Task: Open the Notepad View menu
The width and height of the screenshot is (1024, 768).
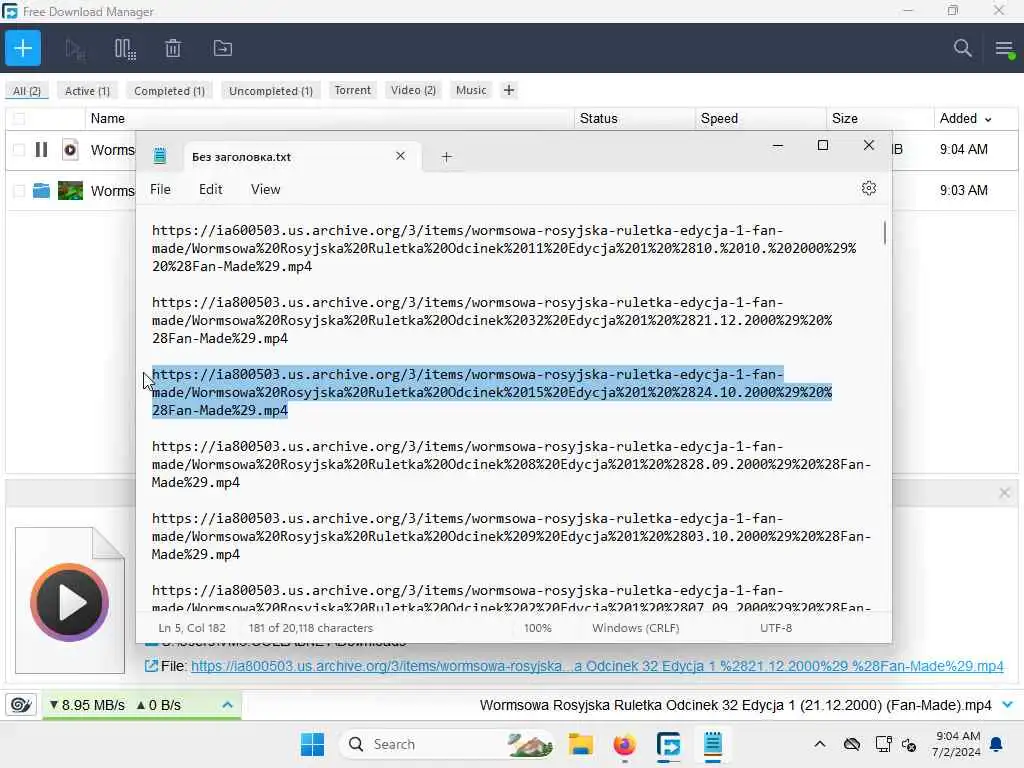Action: pos(265,189)
